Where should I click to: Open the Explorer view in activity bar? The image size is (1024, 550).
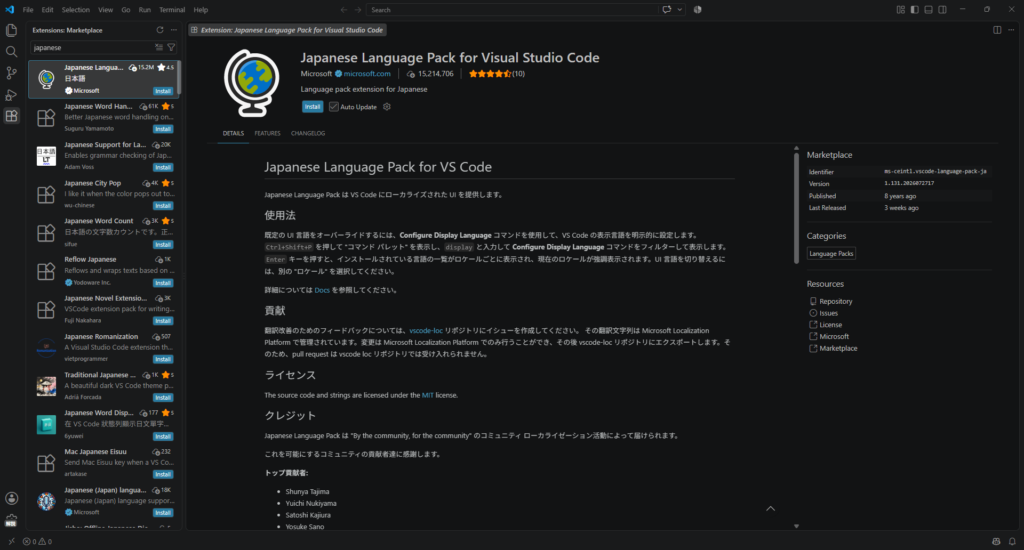(x=11, y=30)
